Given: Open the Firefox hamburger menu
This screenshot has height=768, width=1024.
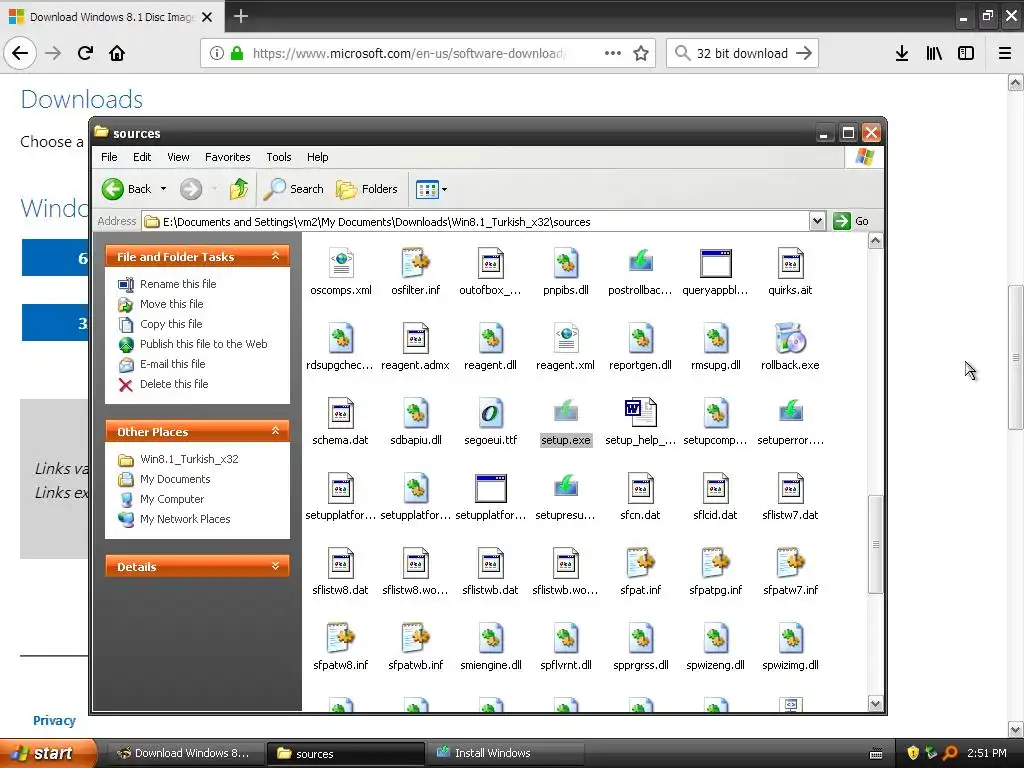Looking at the screenshot, I should tap(1004, 54).
